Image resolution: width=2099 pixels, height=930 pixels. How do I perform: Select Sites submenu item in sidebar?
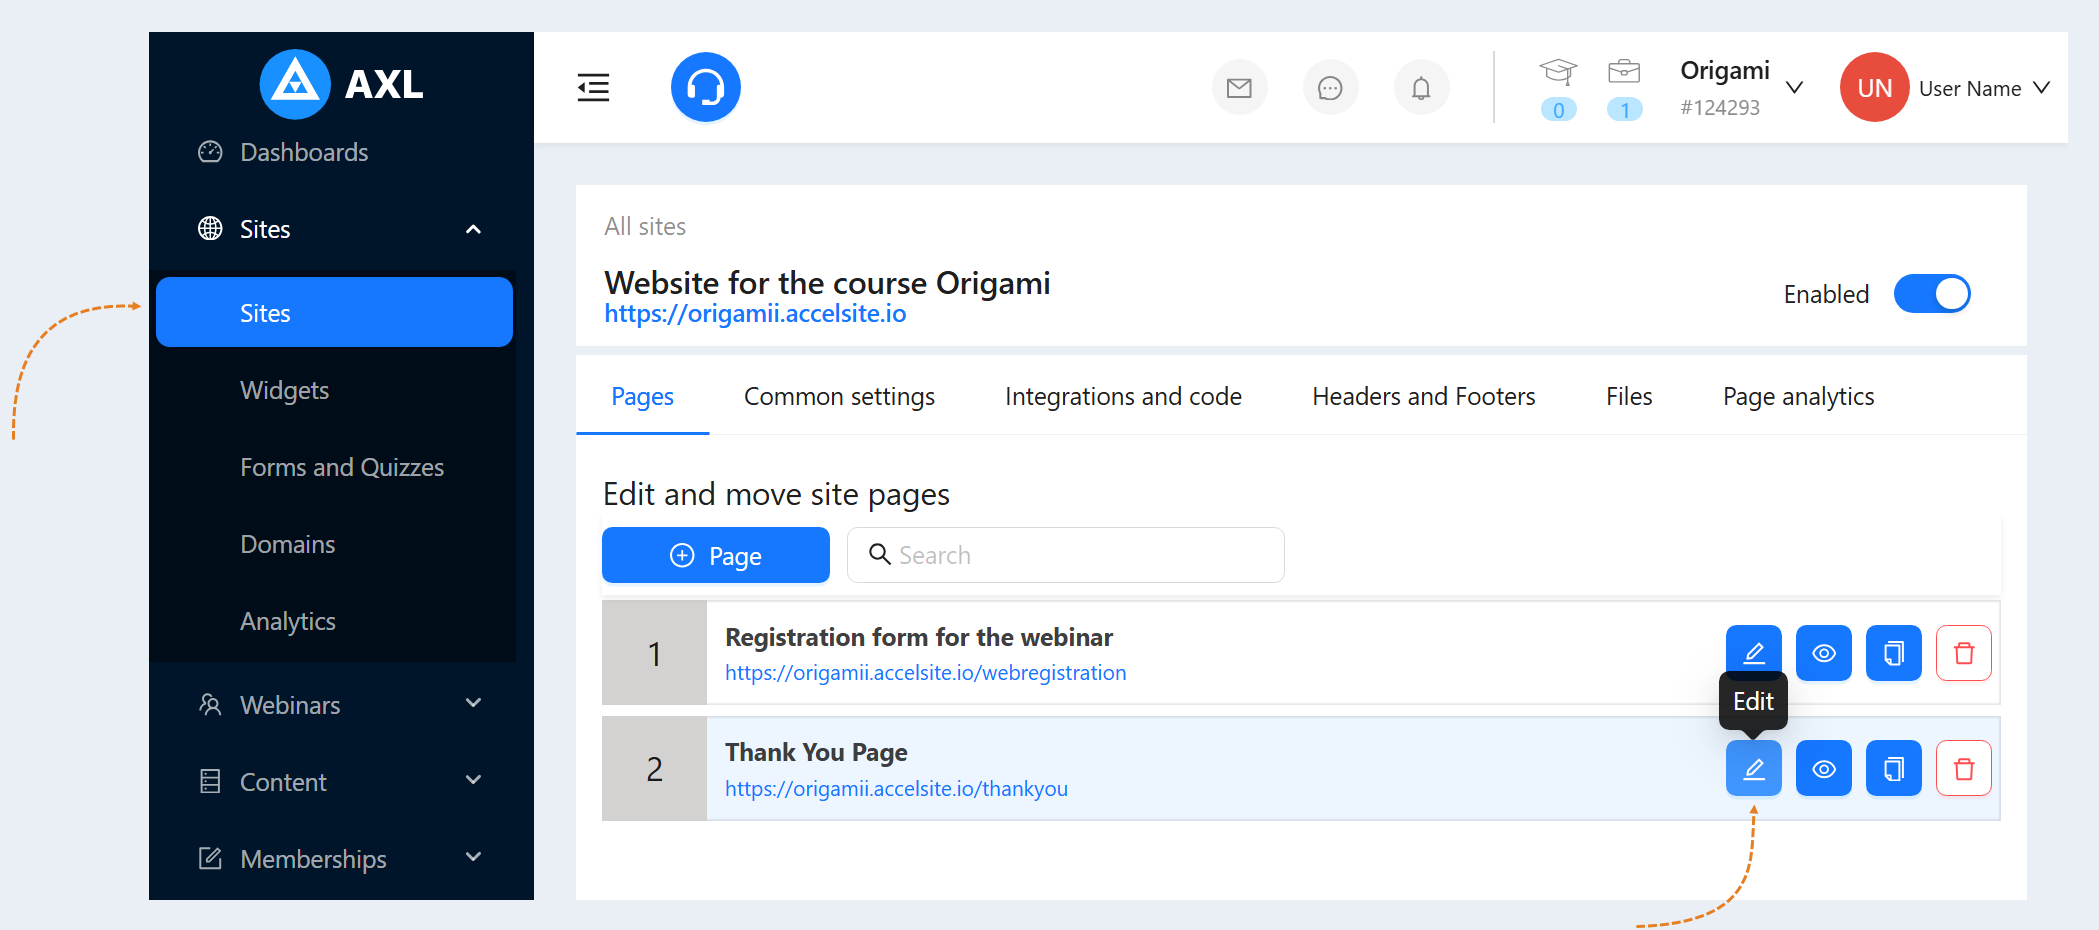tap(334, 313)
